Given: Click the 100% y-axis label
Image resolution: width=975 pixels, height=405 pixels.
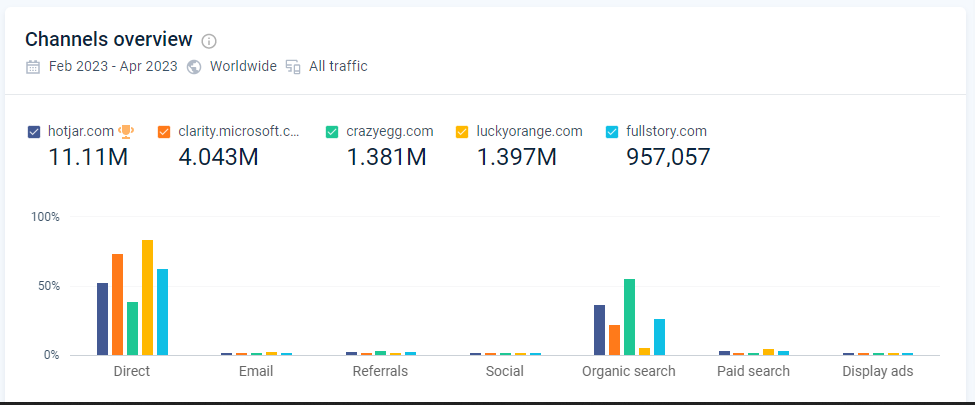Looking at the screenshot, I should pyautogui.click(x=47, y=217).
